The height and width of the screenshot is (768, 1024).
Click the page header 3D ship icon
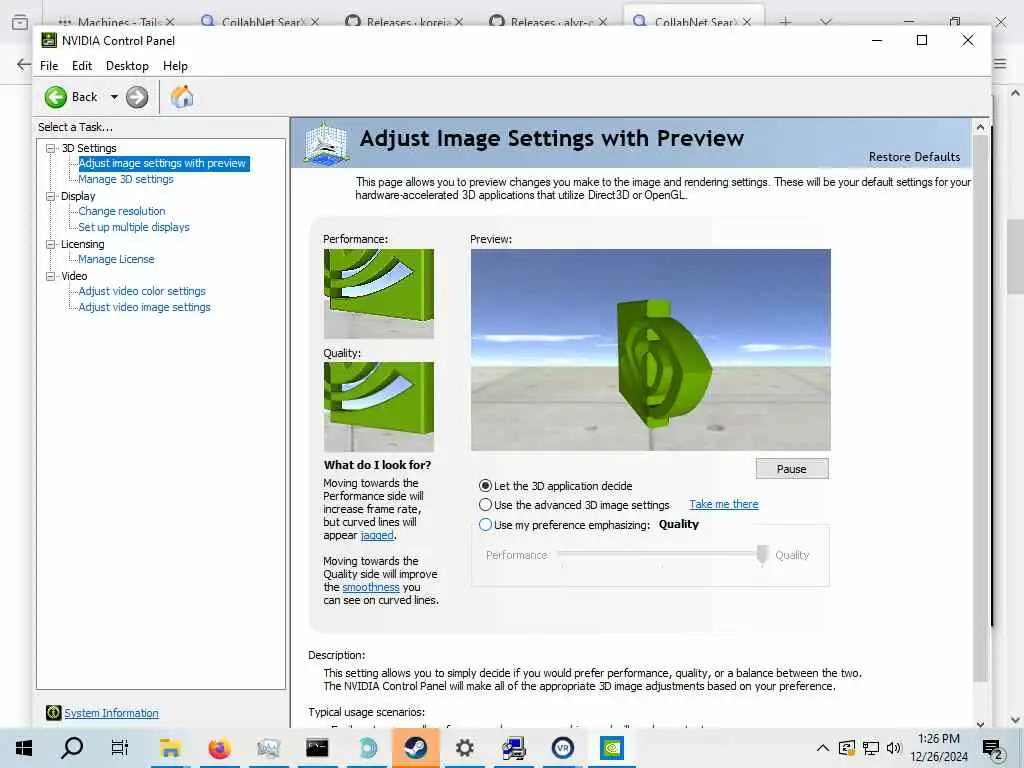point(327,143)
